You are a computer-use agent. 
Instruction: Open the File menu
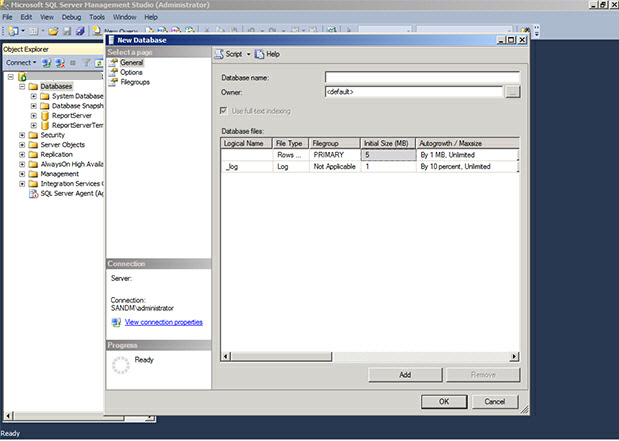(x=8, y=17)
